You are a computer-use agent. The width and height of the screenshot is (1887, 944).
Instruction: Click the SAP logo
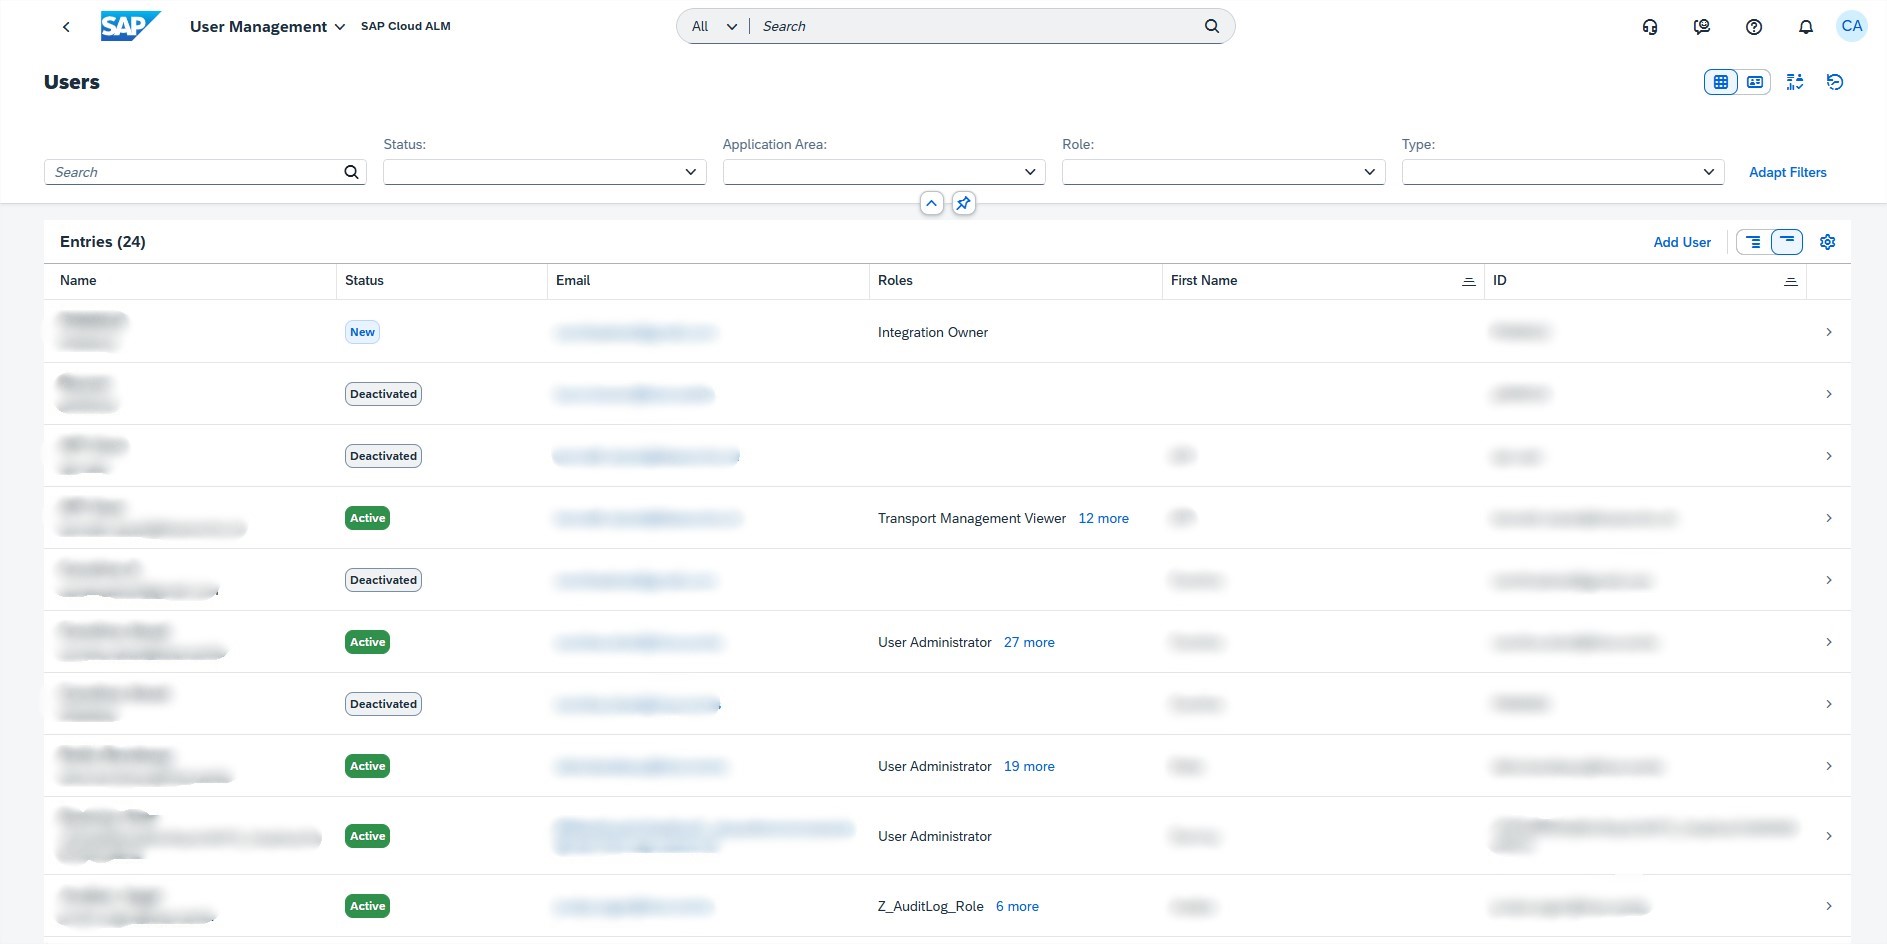(130, 26)
